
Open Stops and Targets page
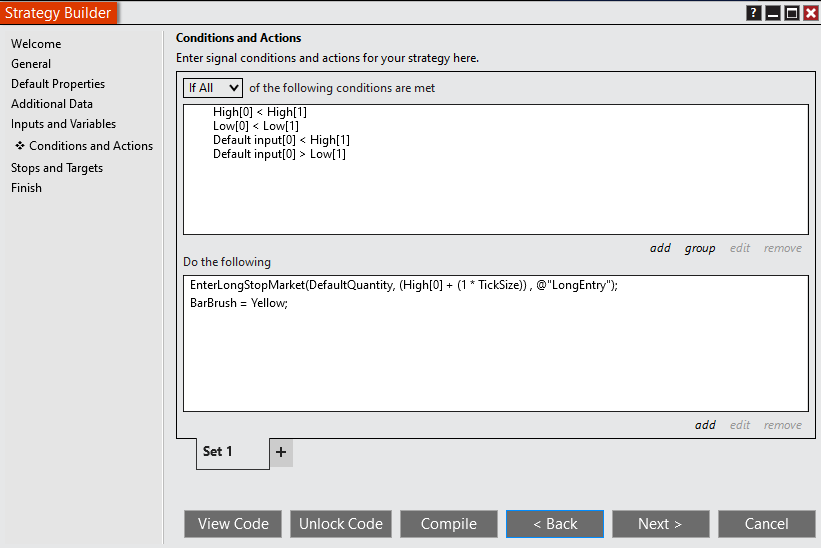pyautogui.click(x=57, y=168)
